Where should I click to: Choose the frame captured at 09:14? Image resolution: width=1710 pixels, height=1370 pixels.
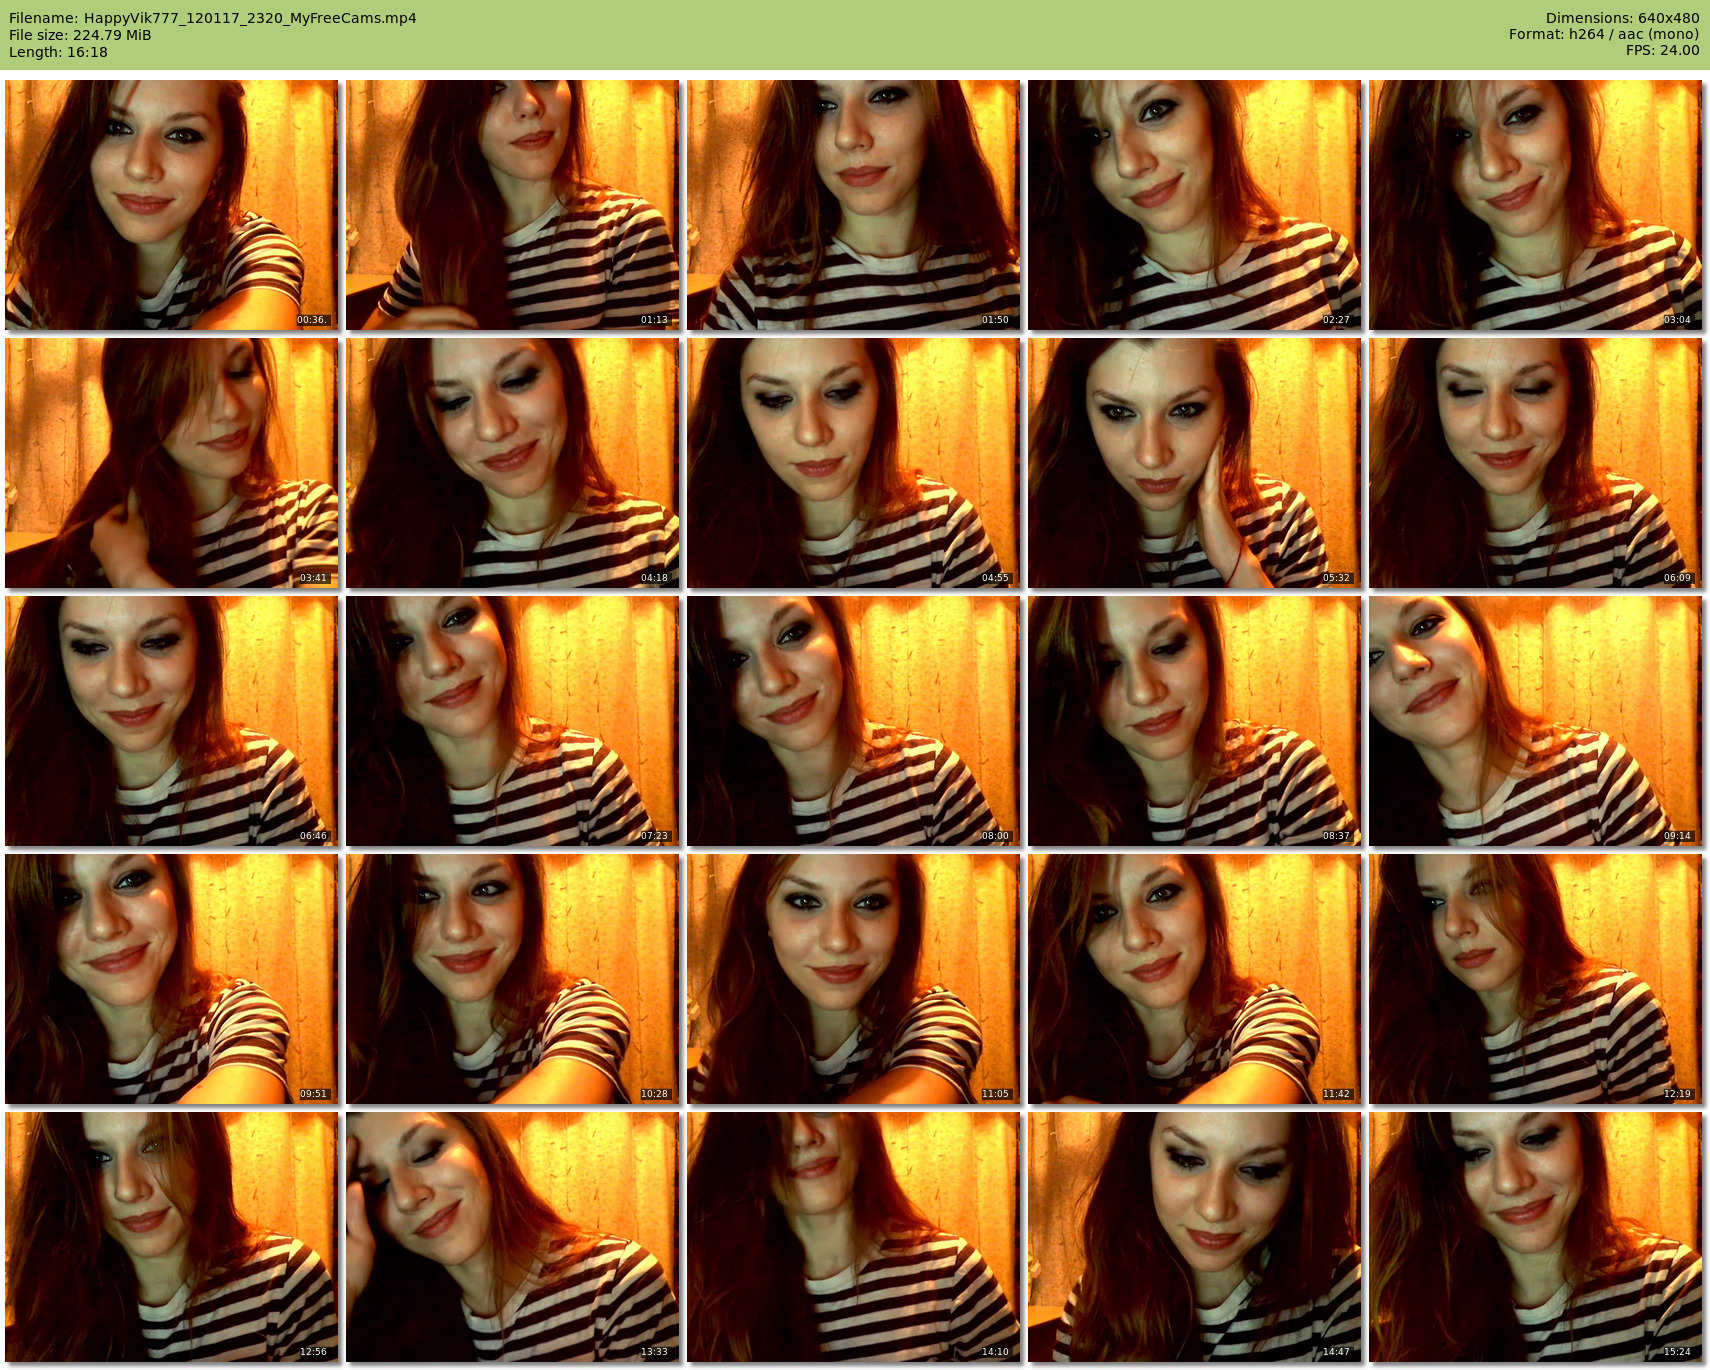point(1536,721)
